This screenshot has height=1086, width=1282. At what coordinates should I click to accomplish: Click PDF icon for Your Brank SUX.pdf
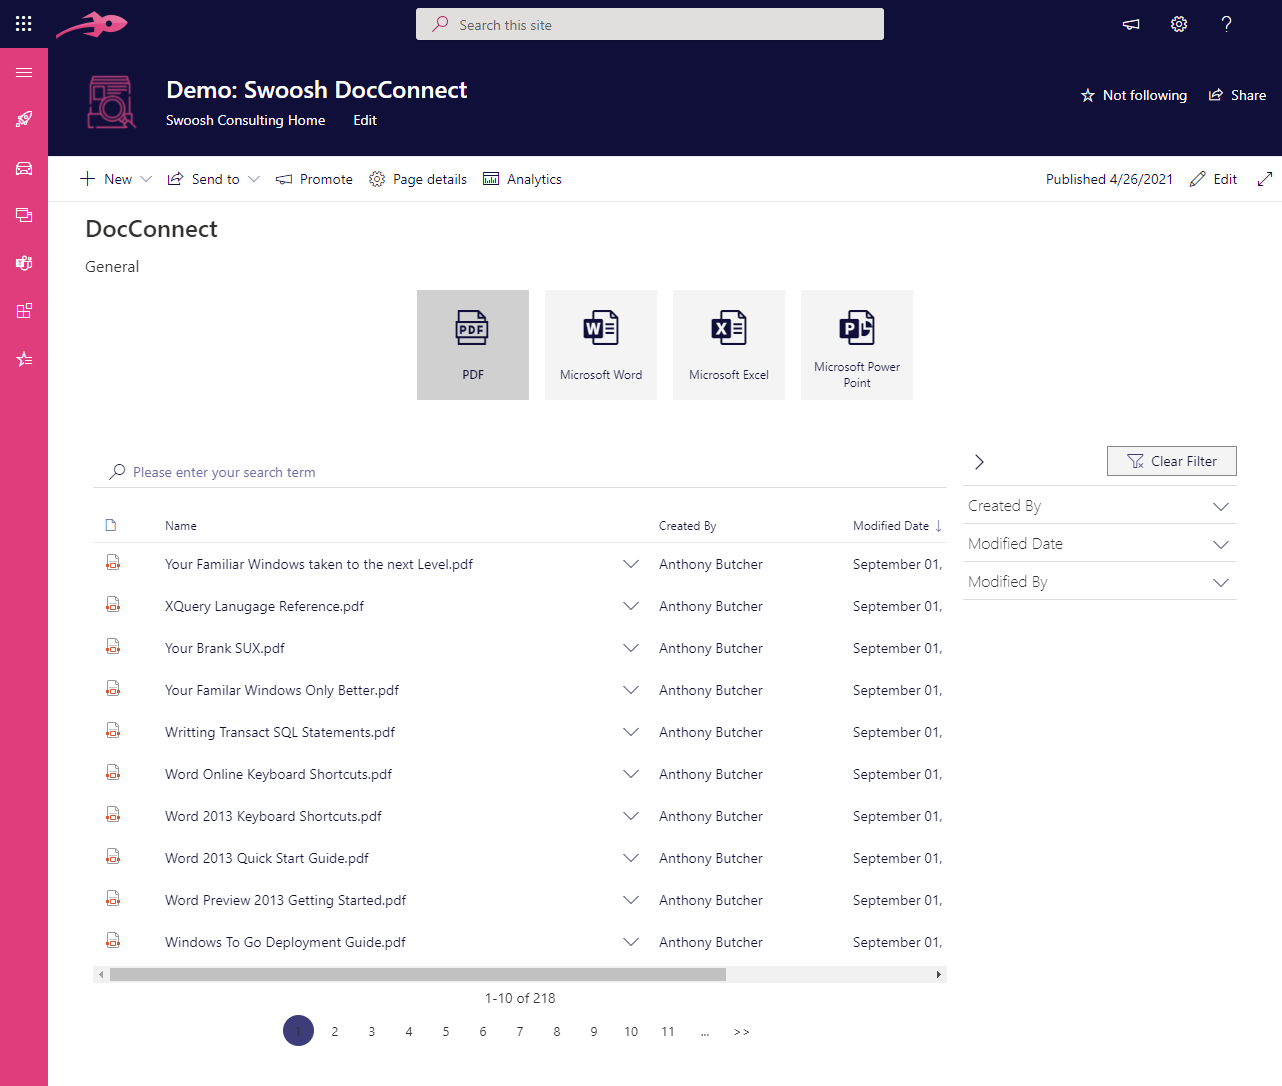click(113, 647)
